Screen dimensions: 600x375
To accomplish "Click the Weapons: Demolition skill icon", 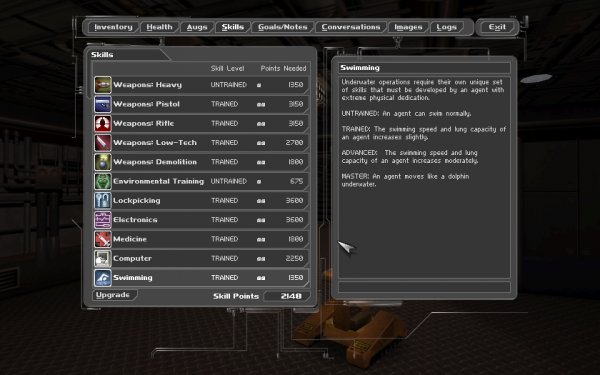I will tap(103, 162).
